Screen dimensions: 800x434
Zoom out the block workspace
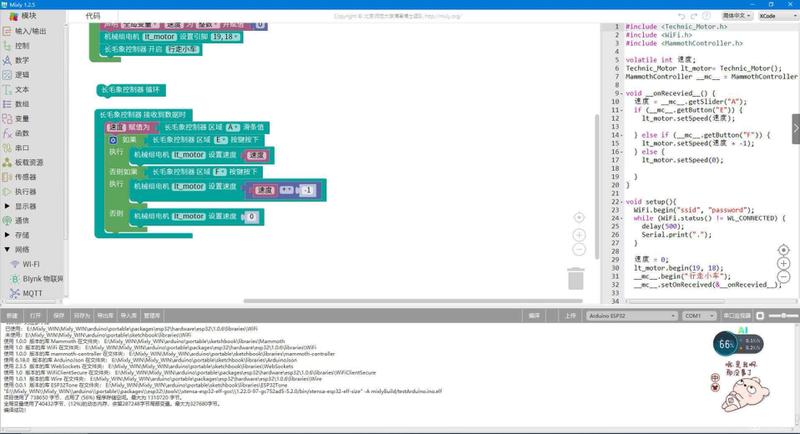point(579,250)
